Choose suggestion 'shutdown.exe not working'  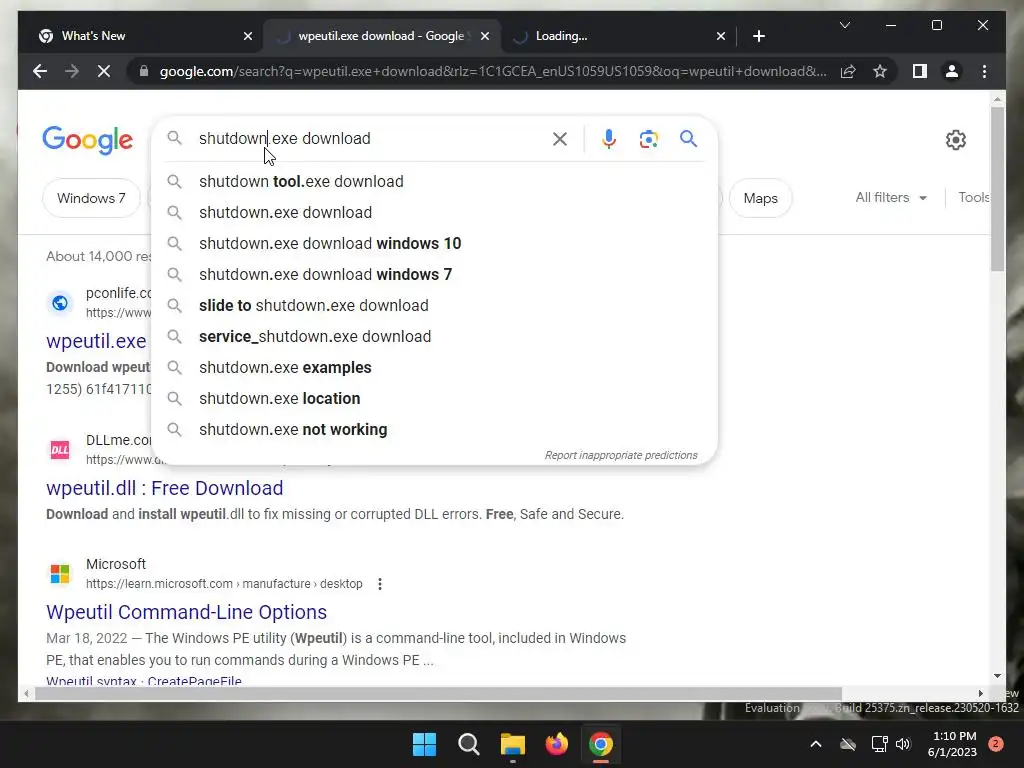pyautogui.click(x=434, y=430)
